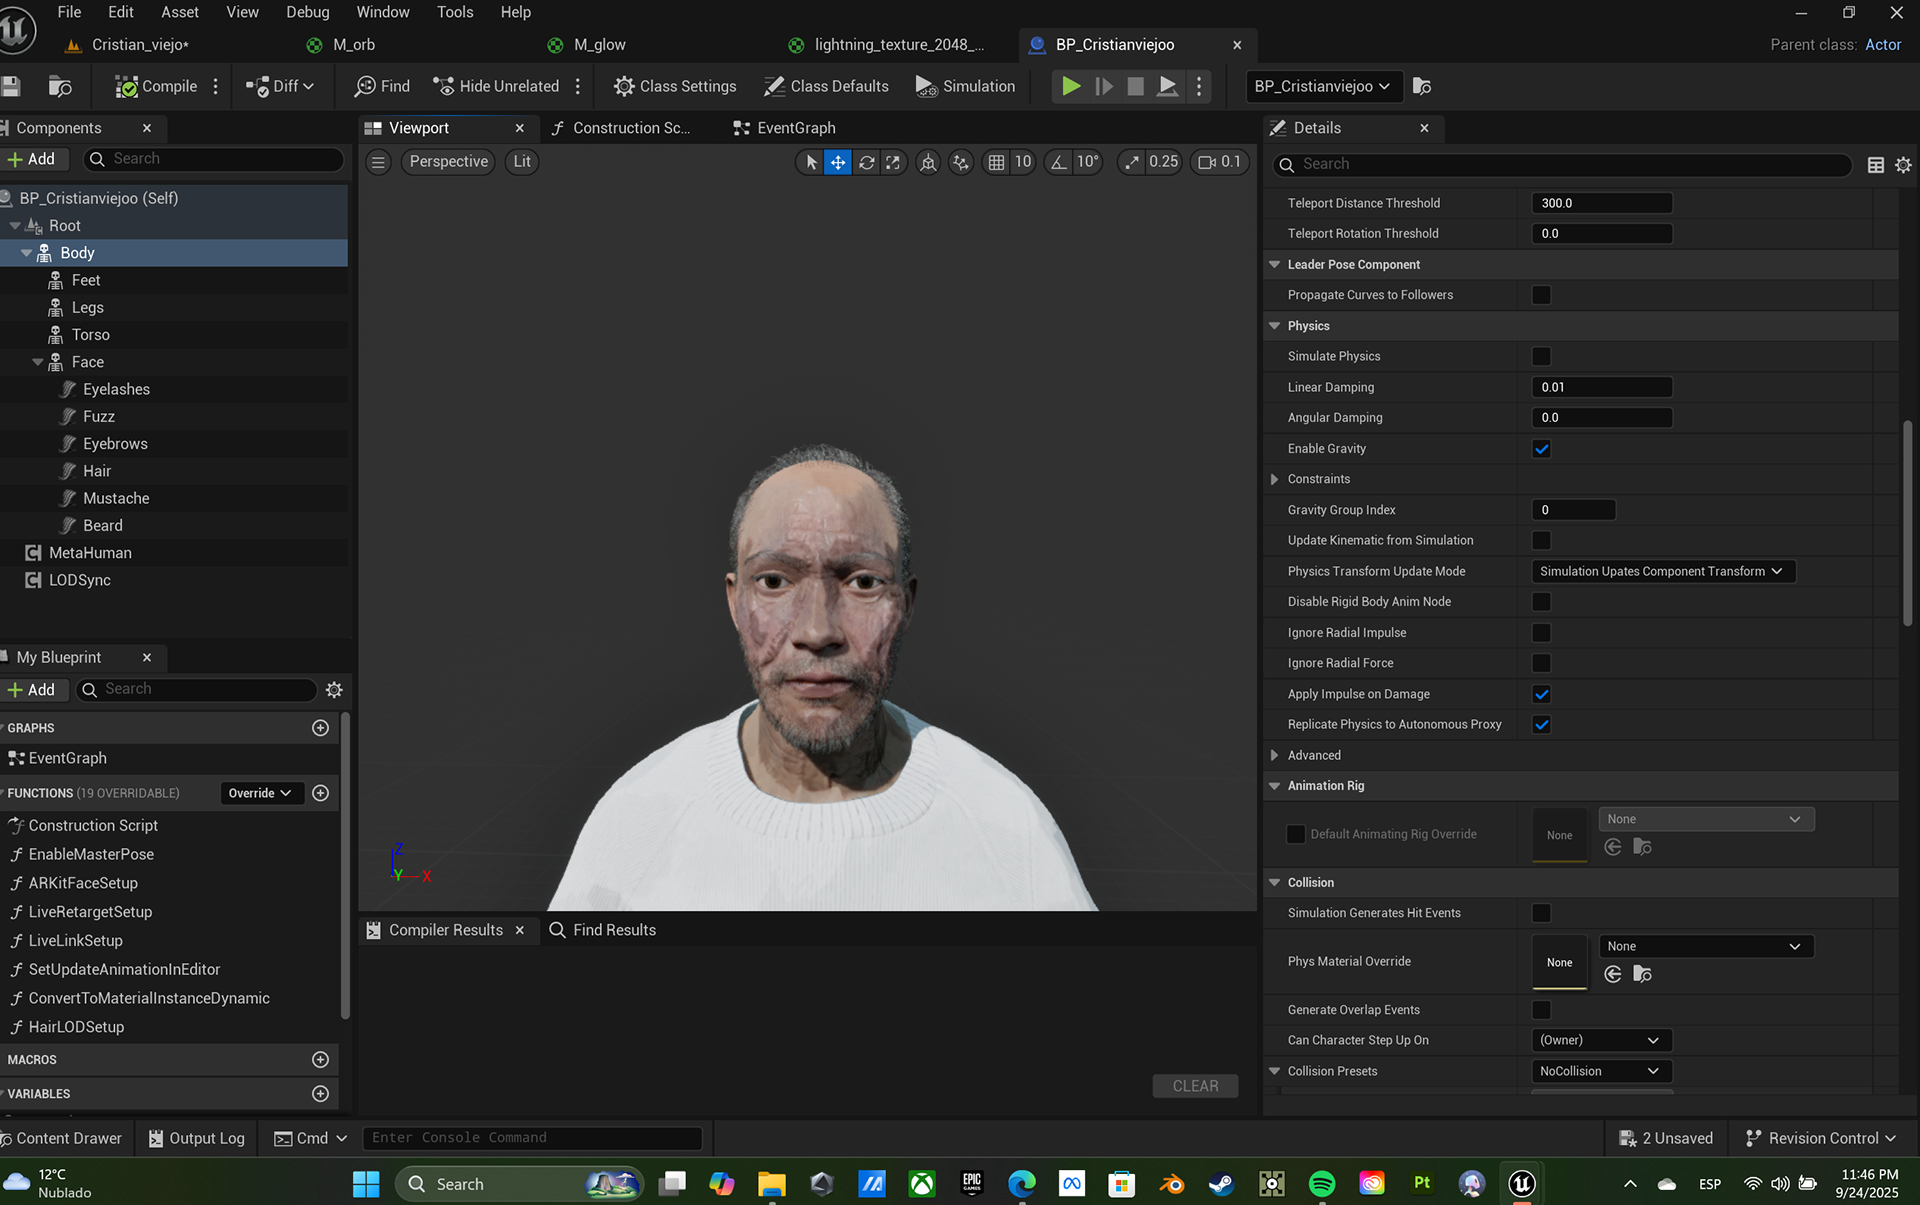This screenshot has width=1920, height=1205.
Task: Open the Window menu
Action: point(382,12)
